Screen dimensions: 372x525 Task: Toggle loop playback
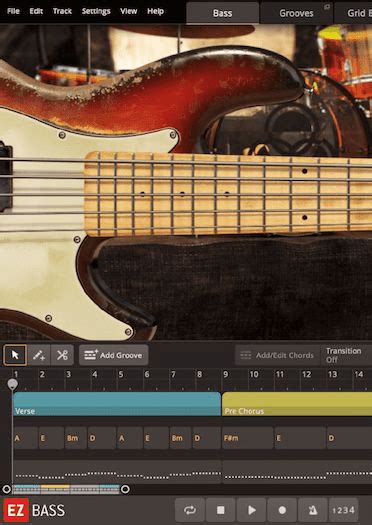[x=190, y=510]
